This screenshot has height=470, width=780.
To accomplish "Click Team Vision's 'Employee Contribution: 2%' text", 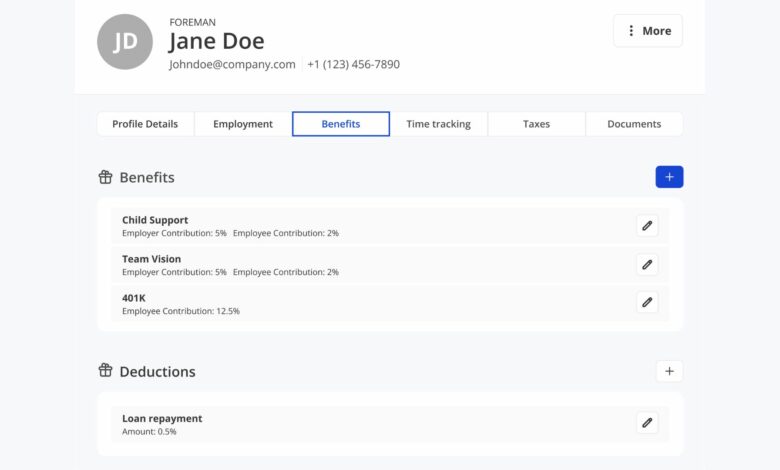I will pyautogui.click(x=286, y=272).
